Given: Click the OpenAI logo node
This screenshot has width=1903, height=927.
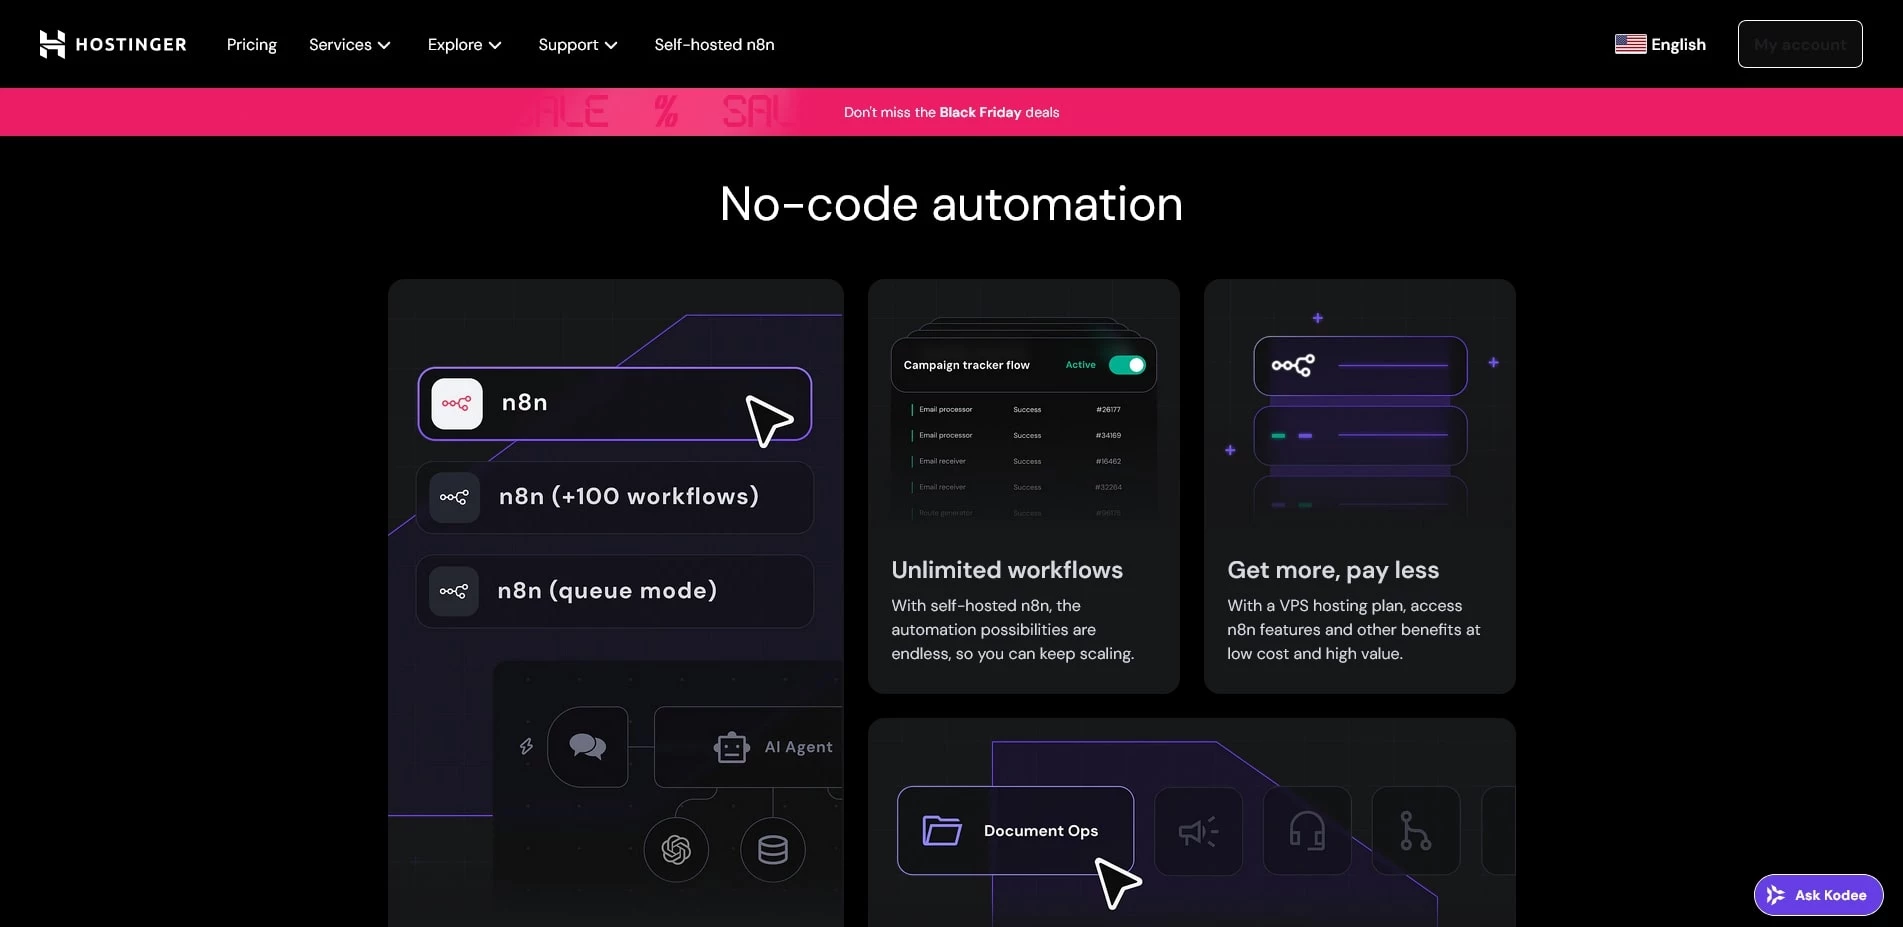Looking at the screenshot, I should pyautogui.click(x=676, y=850).
